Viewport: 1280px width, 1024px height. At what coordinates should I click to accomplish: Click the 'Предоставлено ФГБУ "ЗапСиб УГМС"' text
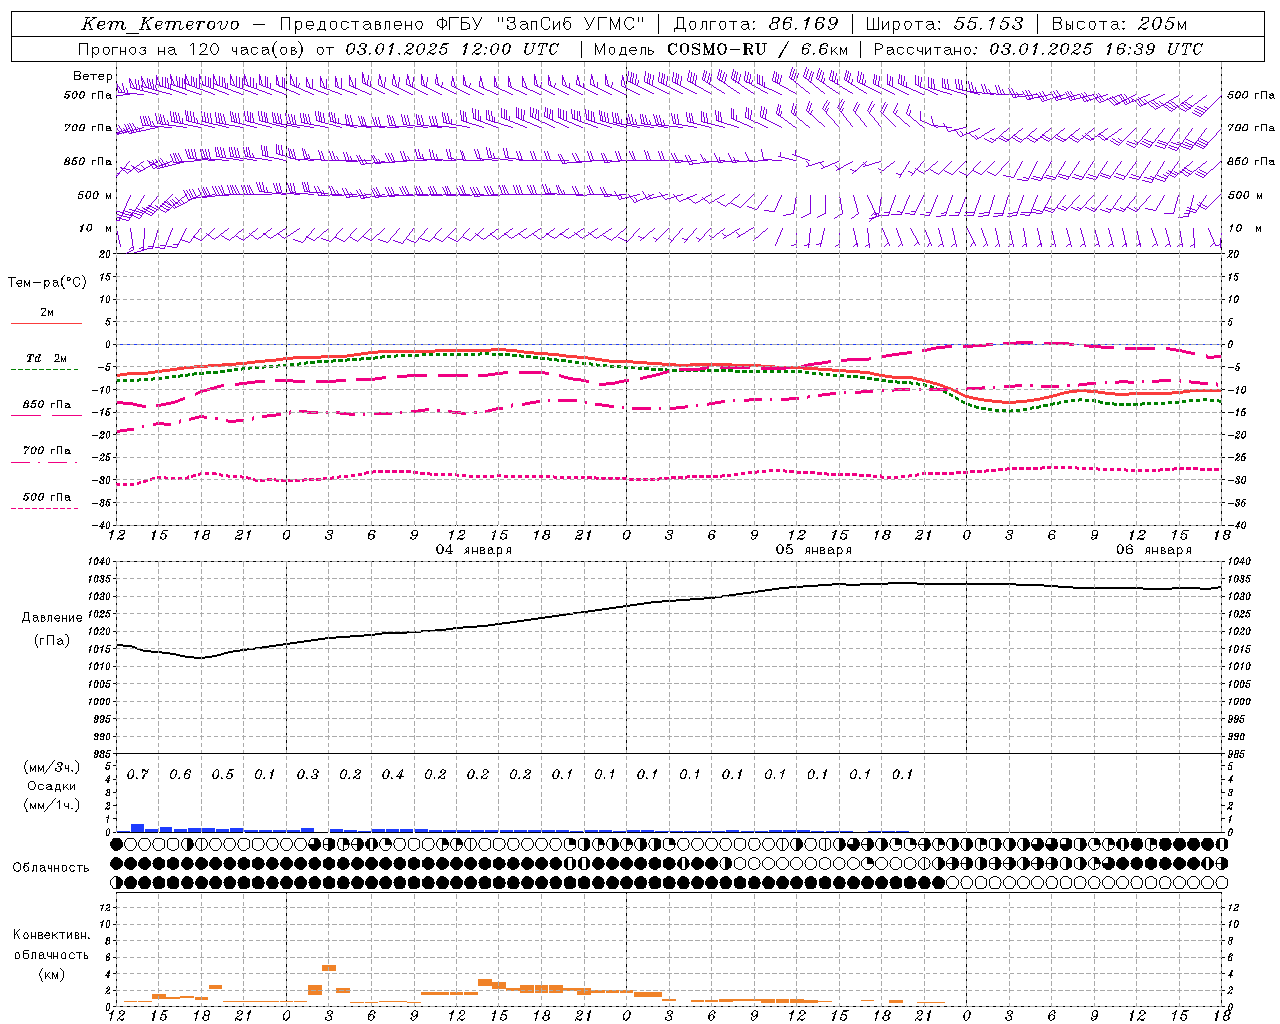pyautogui.click(x=462, y=24)
